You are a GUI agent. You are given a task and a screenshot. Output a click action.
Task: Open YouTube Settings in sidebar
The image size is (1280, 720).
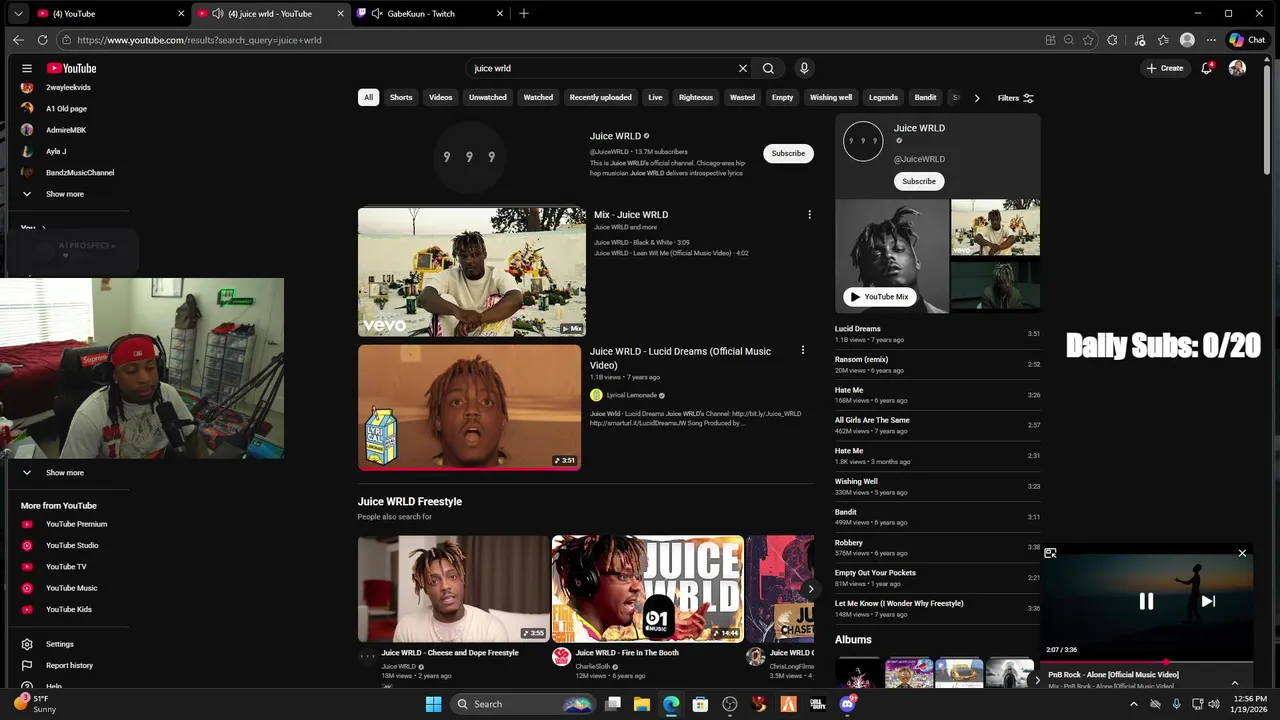tap(59, 644)
